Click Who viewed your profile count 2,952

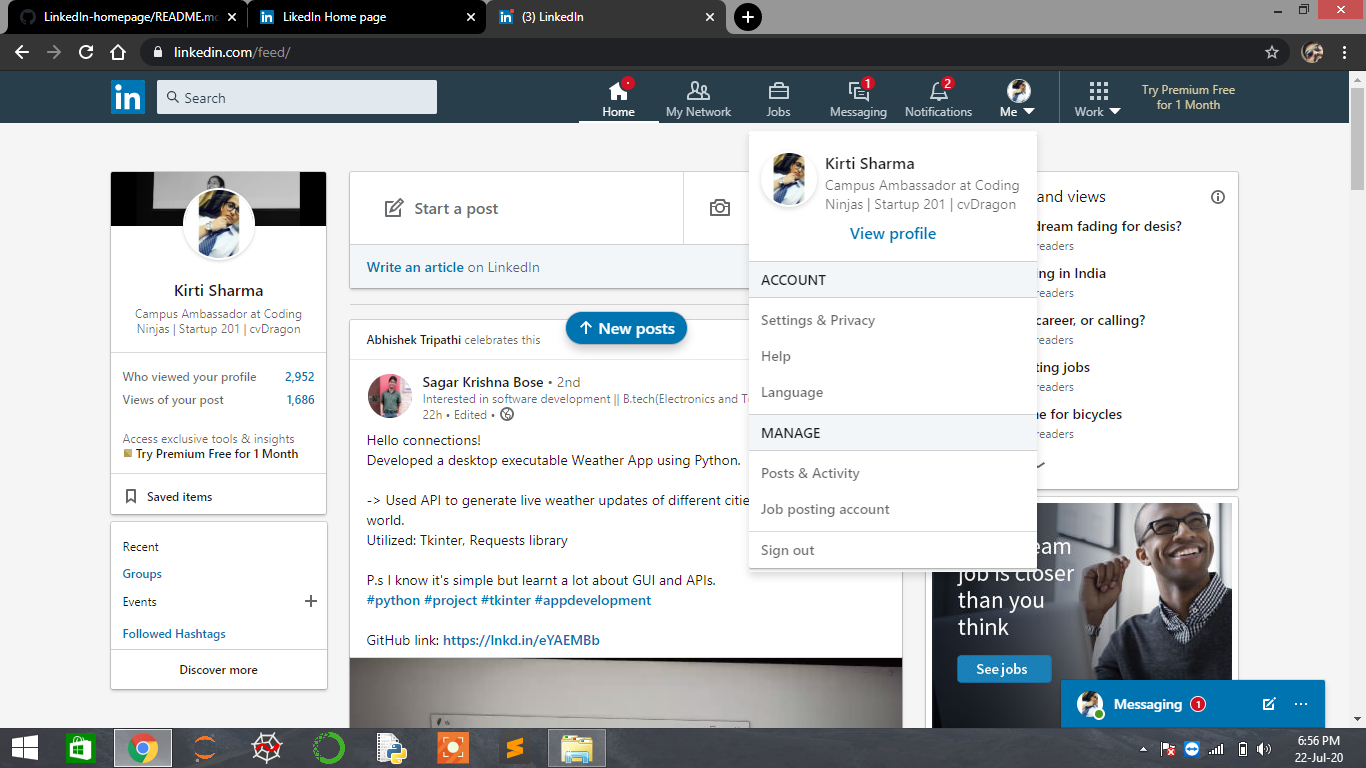pos(299,377)
